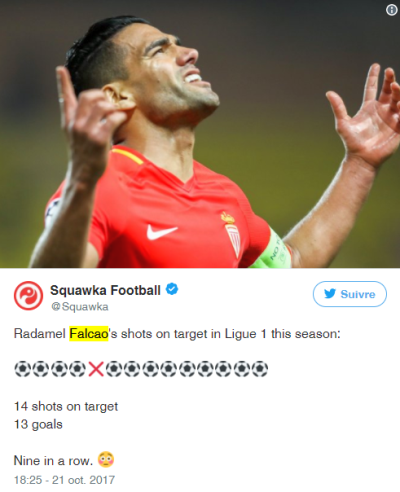This screenshot has height=492, width=400.
Task: Click the 'Nine in a row.' text
Action: [53, 461]
